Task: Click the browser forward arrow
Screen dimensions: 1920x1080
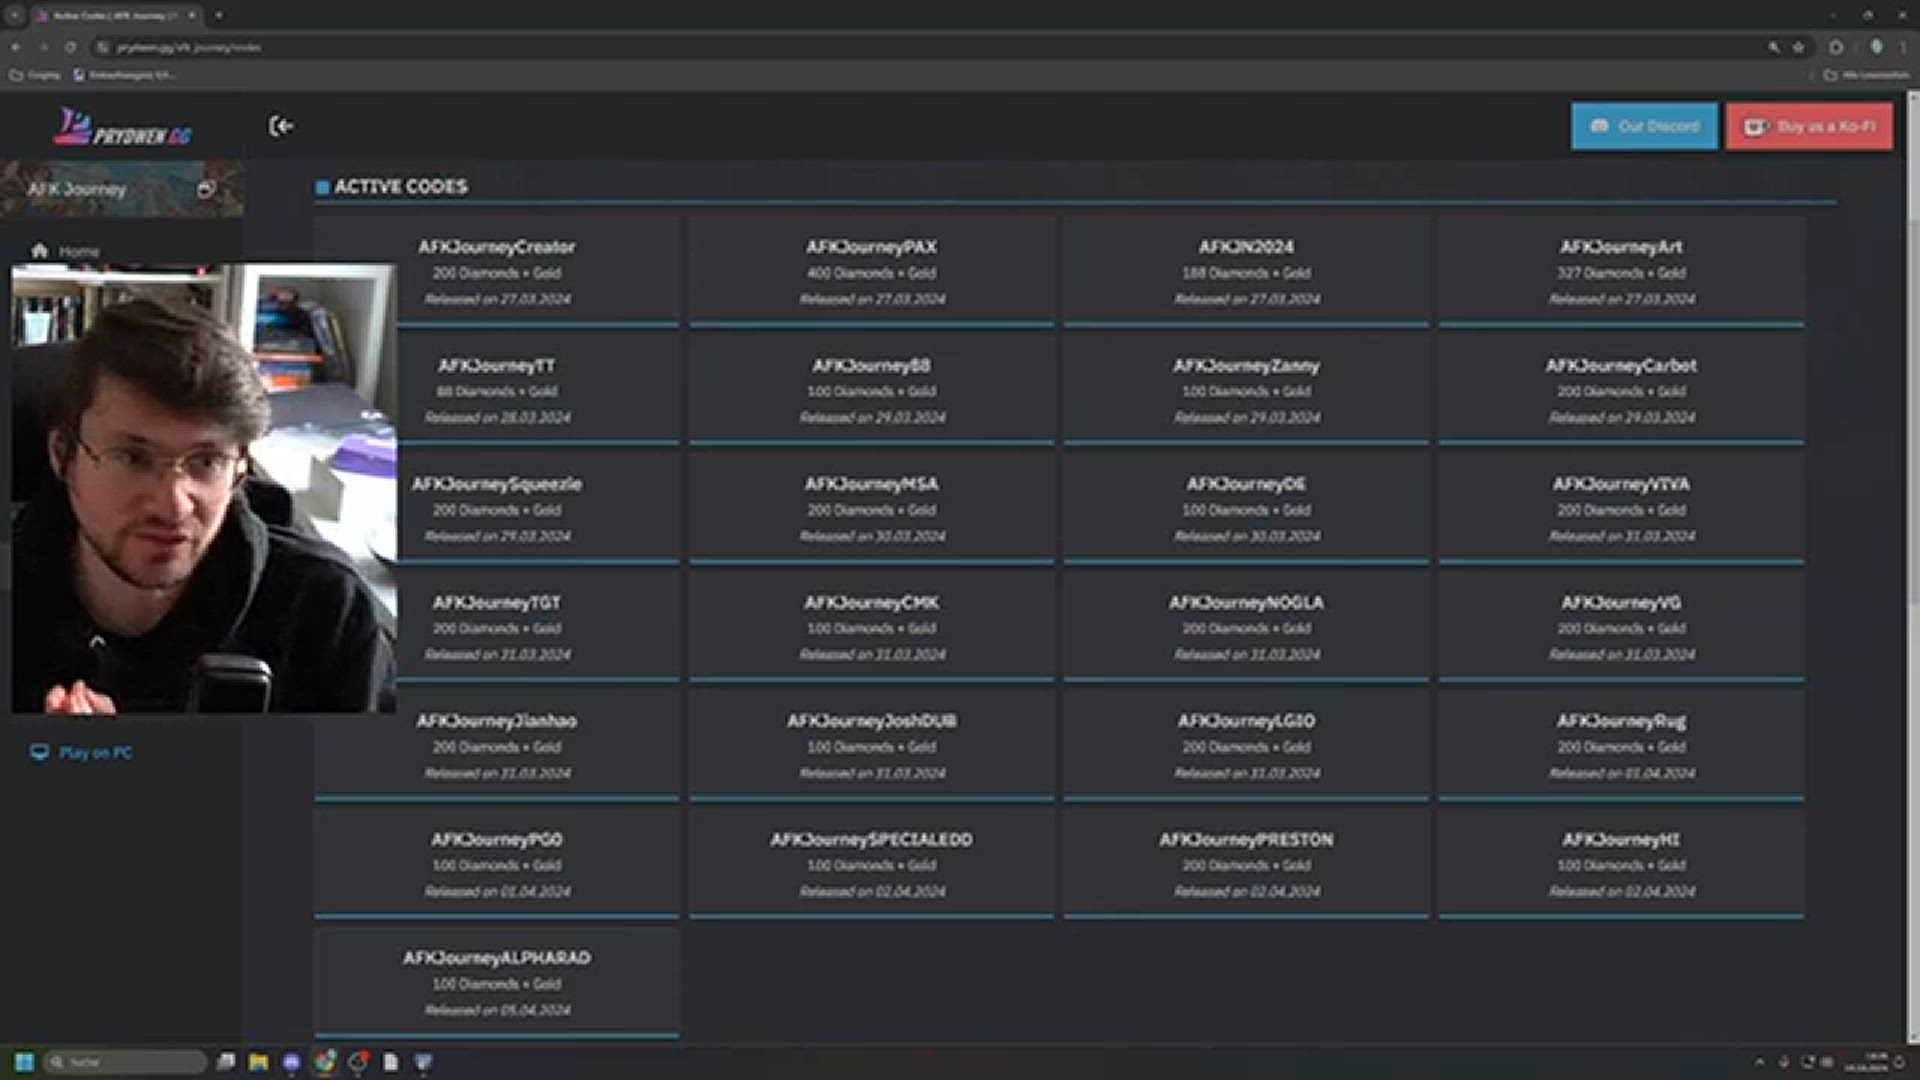Action: coord(43,47)
